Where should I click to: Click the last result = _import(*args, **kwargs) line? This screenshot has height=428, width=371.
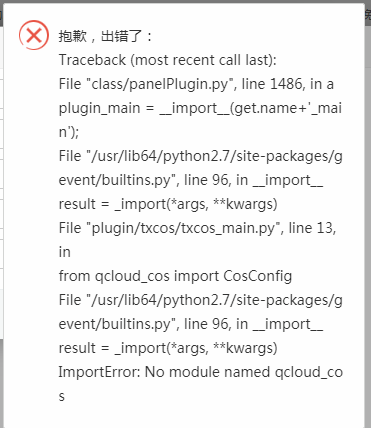pyautogui.click(x=168, y=348)
